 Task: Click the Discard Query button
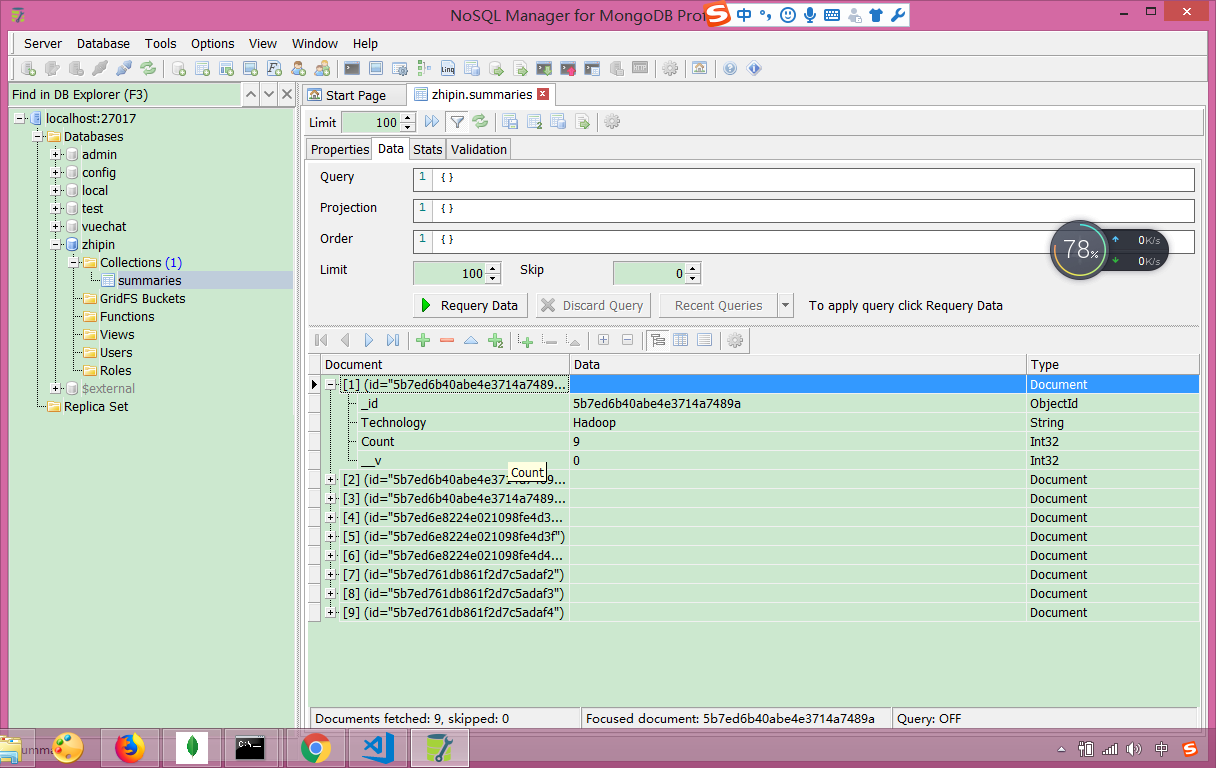(593, 306)
